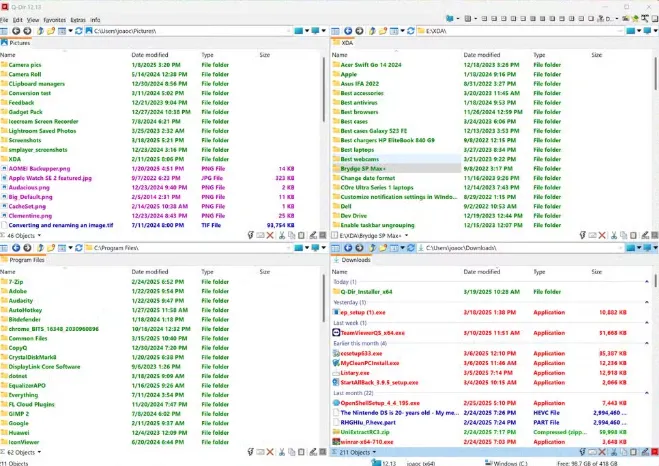Go up one level in Pictures pane
This screenshot has height=466, width=659.
pos(40,31)
